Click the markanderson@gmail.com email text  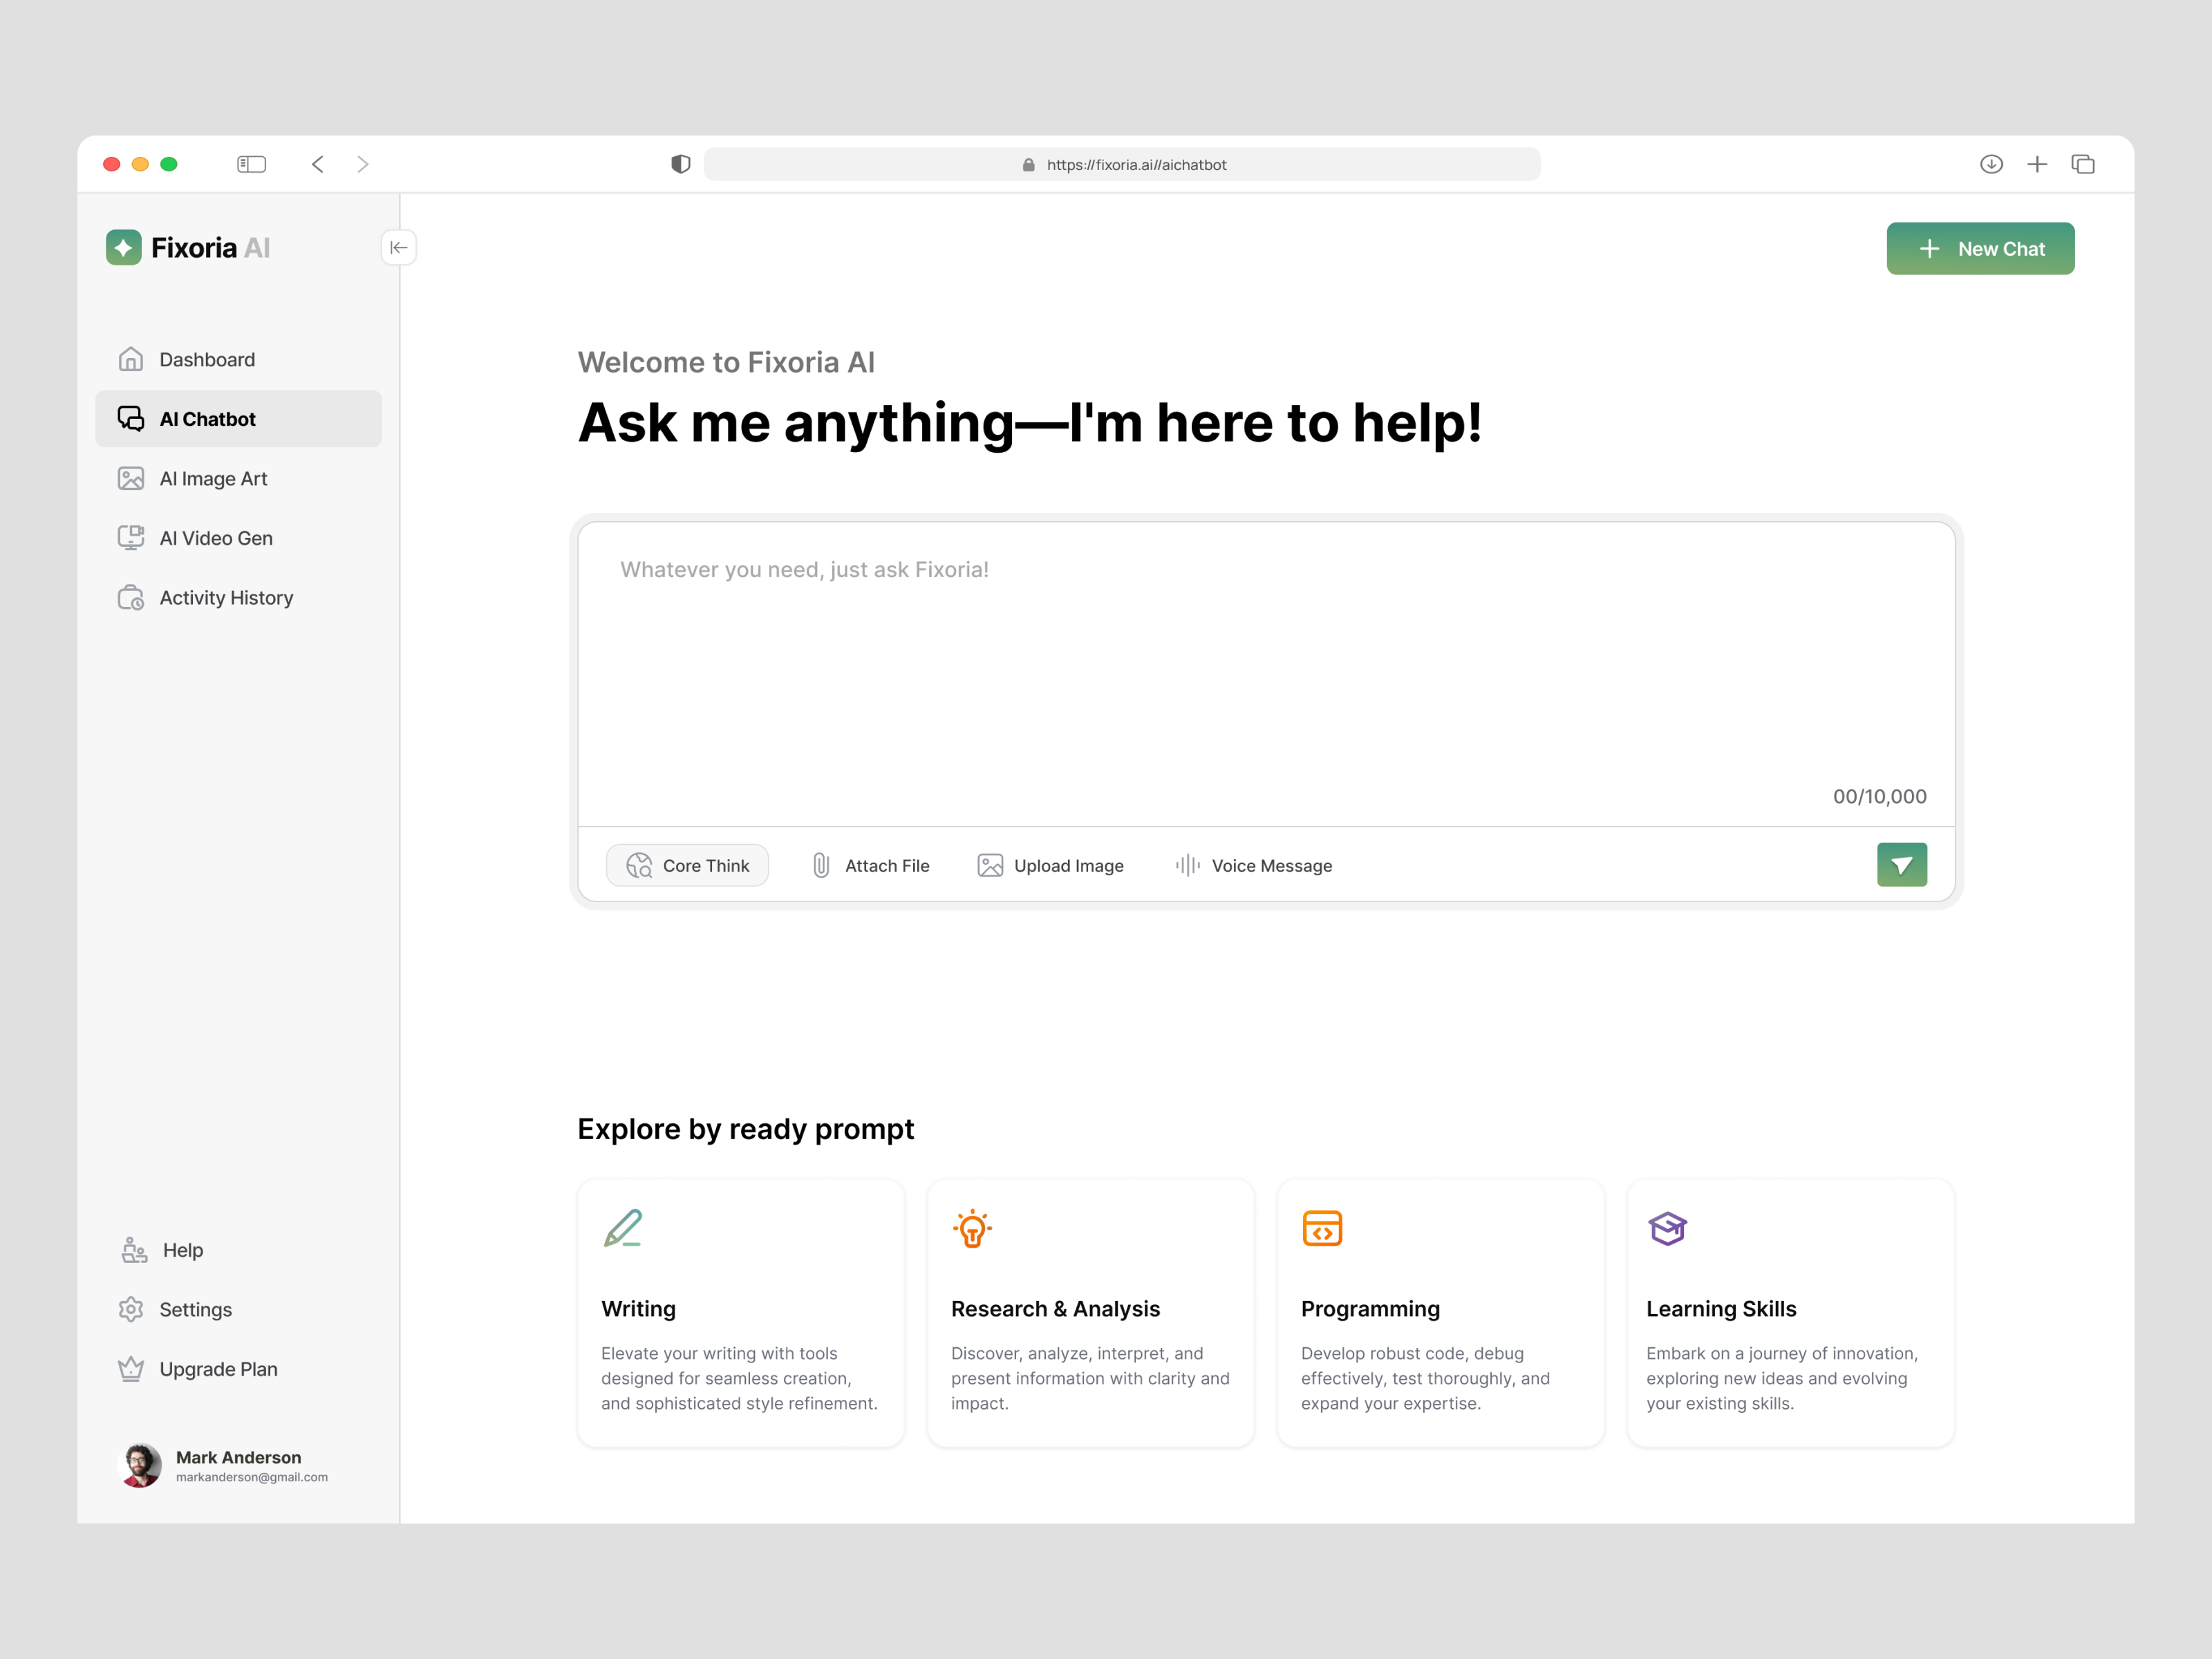[252, 1477]
